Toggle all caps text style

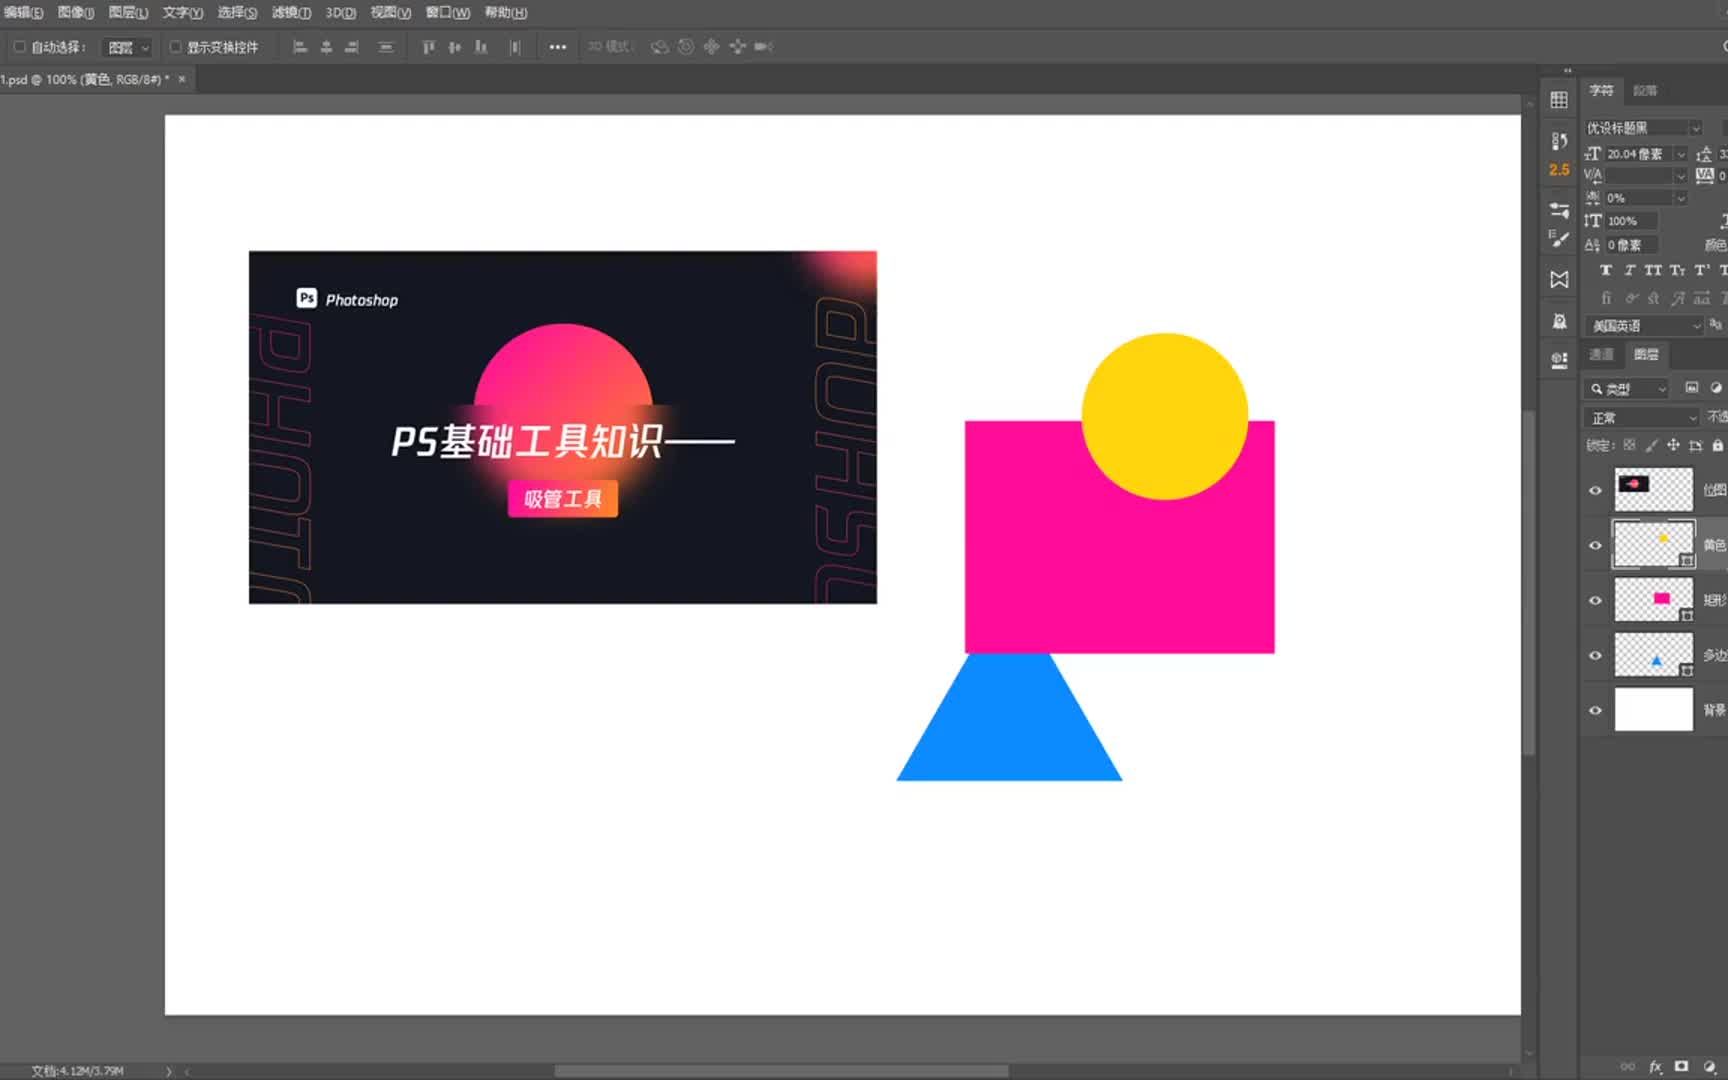(x=1653, y=271)
